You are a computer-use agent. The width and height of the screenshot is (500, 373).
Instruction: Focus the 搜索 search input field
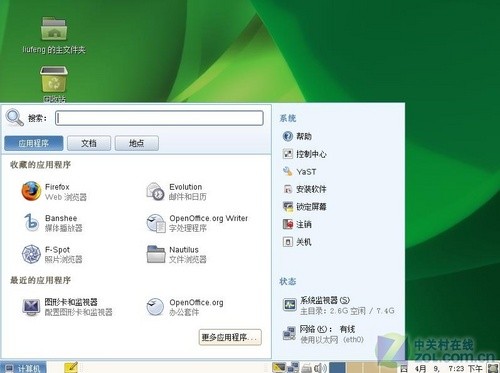click(159, 118)
